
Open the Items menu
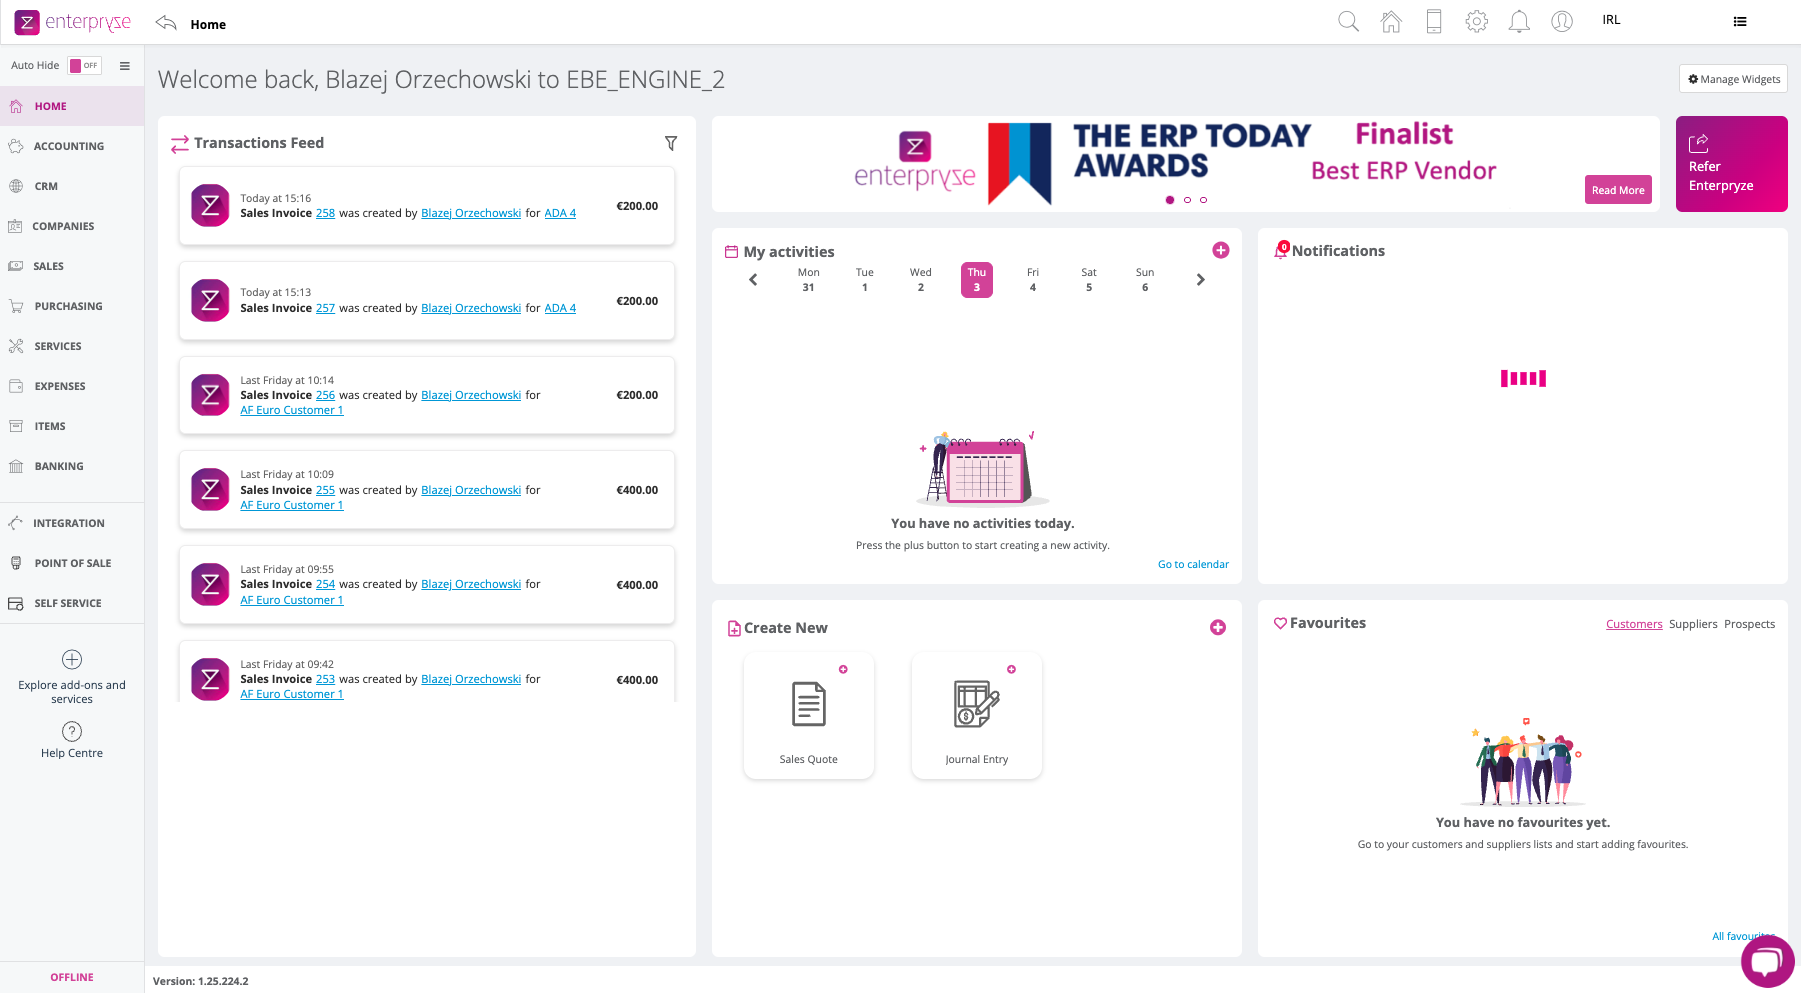72,426
